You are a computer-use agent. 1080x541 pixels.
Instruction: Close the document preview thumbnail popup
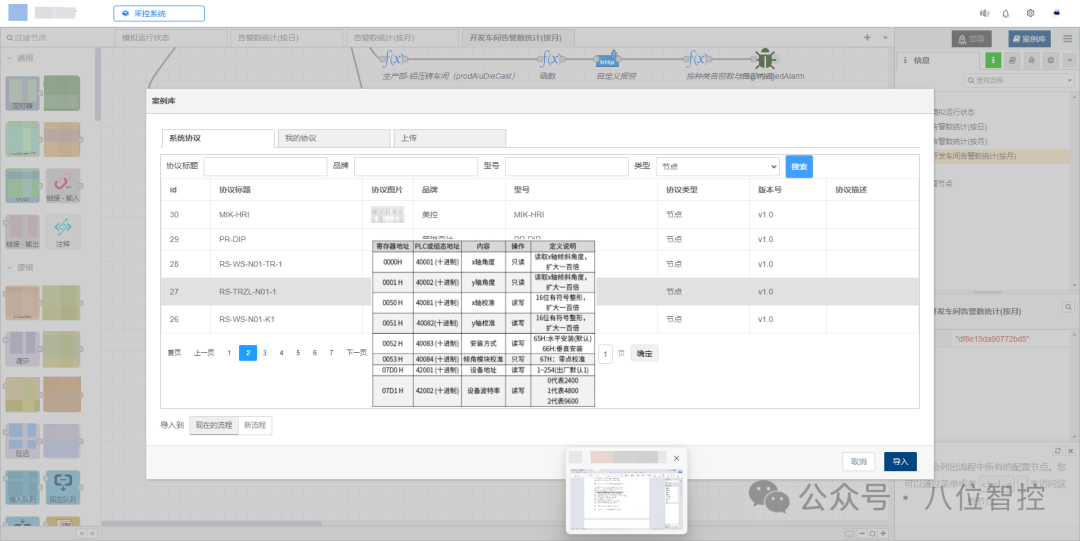(x=676, y=458)
